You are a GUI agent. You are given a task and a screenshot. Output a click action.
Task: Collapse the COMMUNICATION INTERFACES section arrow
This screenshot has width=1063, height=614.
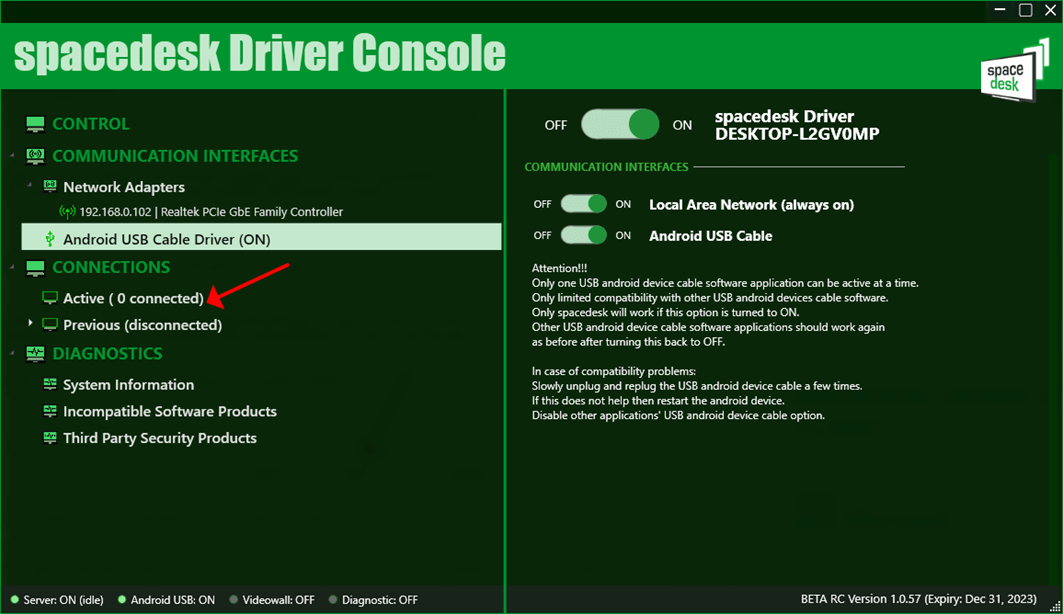point(12,157)
